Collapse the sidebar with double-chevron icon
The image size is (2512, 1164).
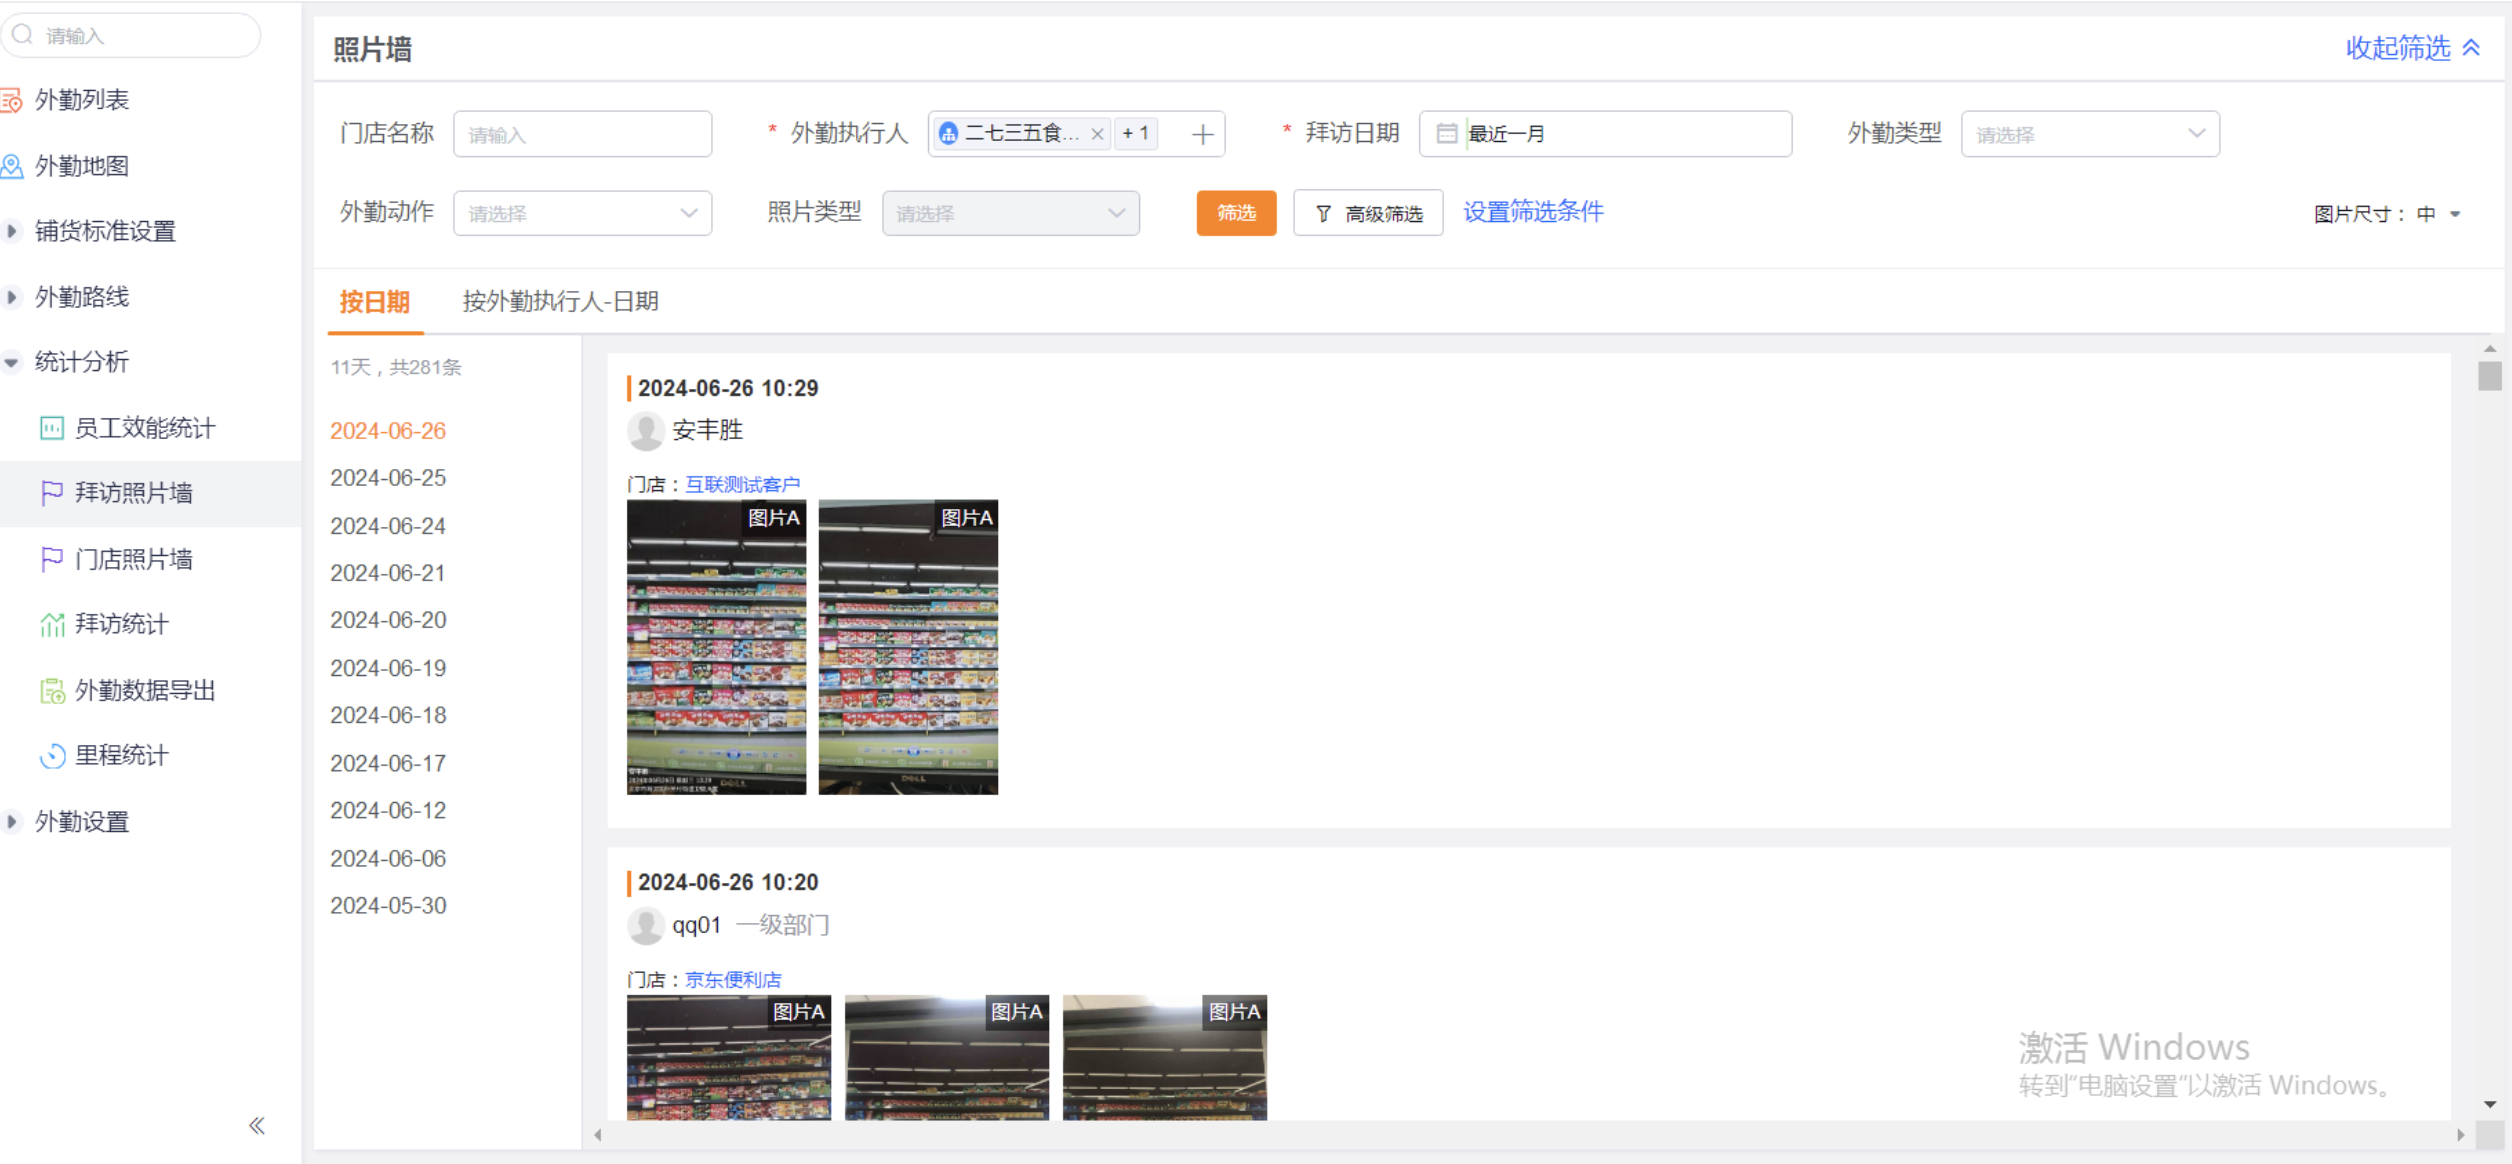click(x=257, y=1126)
